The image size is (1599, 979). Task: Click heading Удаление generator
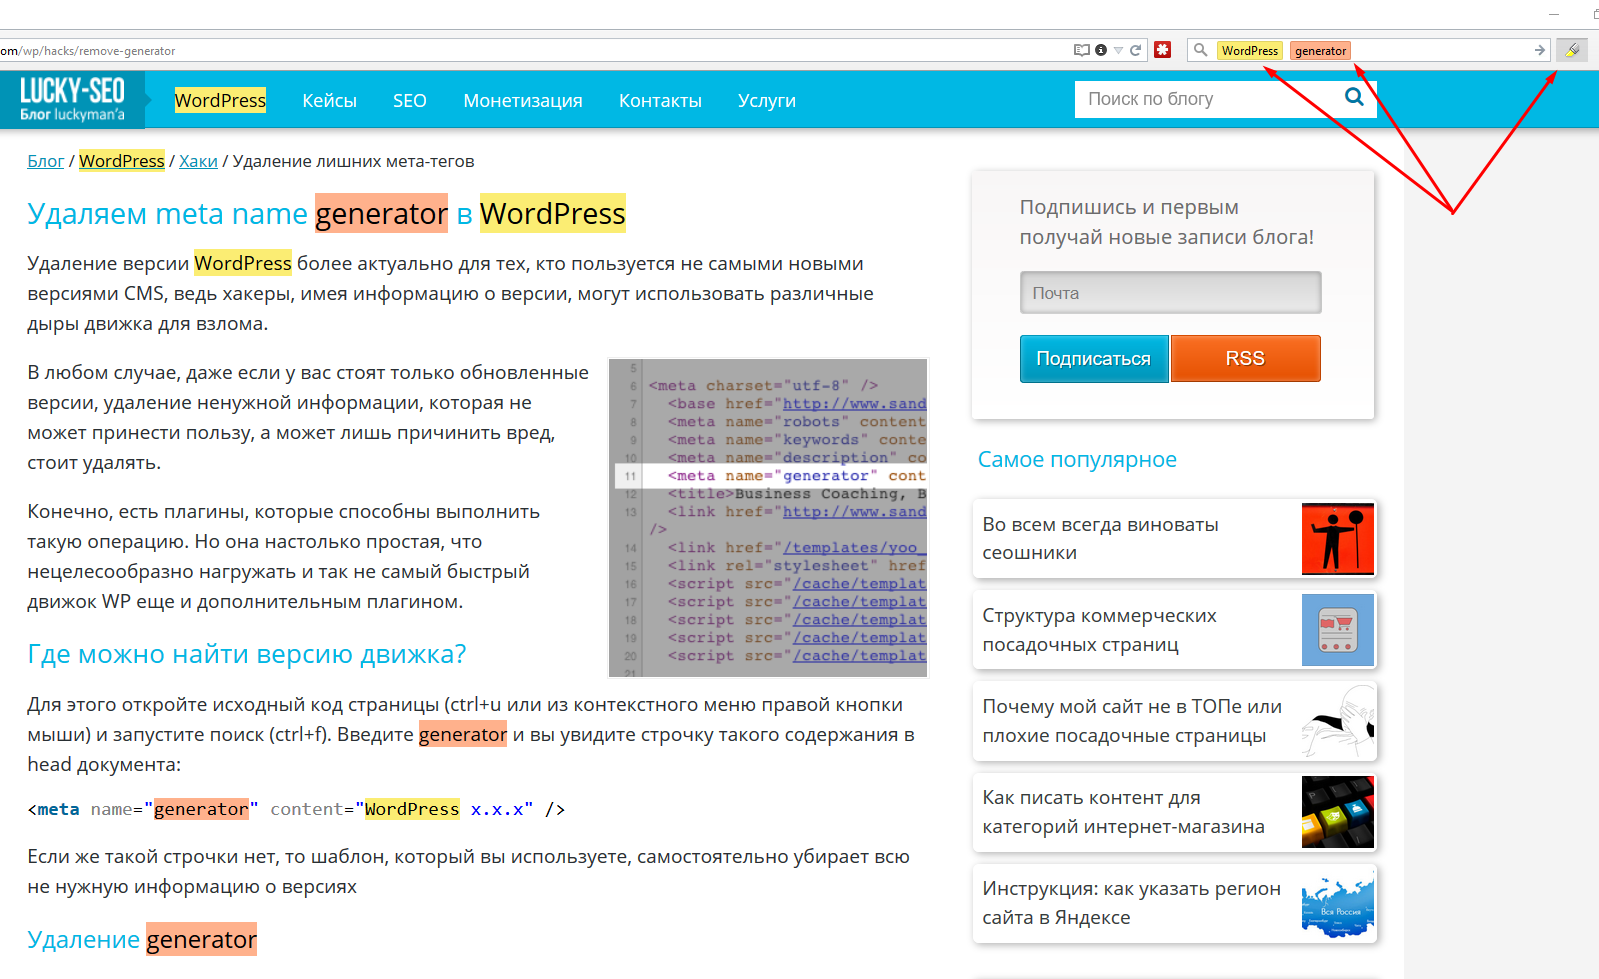(142, 939)
